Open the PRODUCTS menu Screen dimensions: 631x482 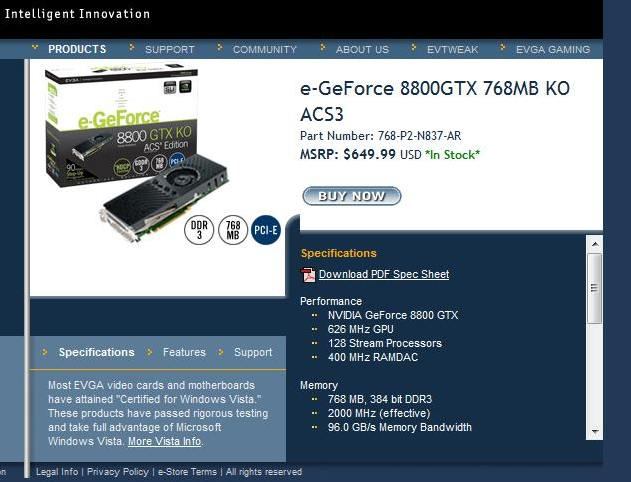coord(77,49)
